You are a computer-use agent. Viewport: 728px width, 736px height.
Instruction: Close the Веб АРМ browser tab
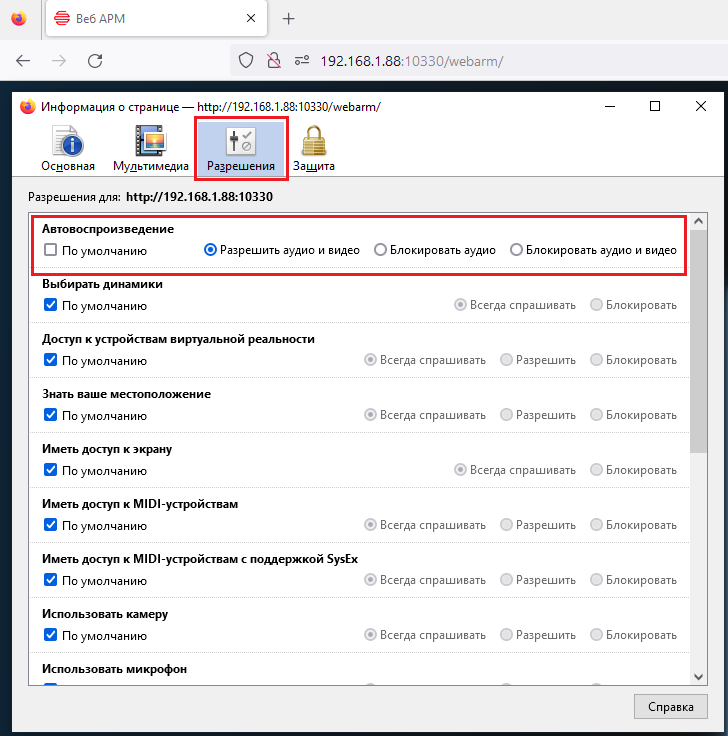click(x=251, y=18)
